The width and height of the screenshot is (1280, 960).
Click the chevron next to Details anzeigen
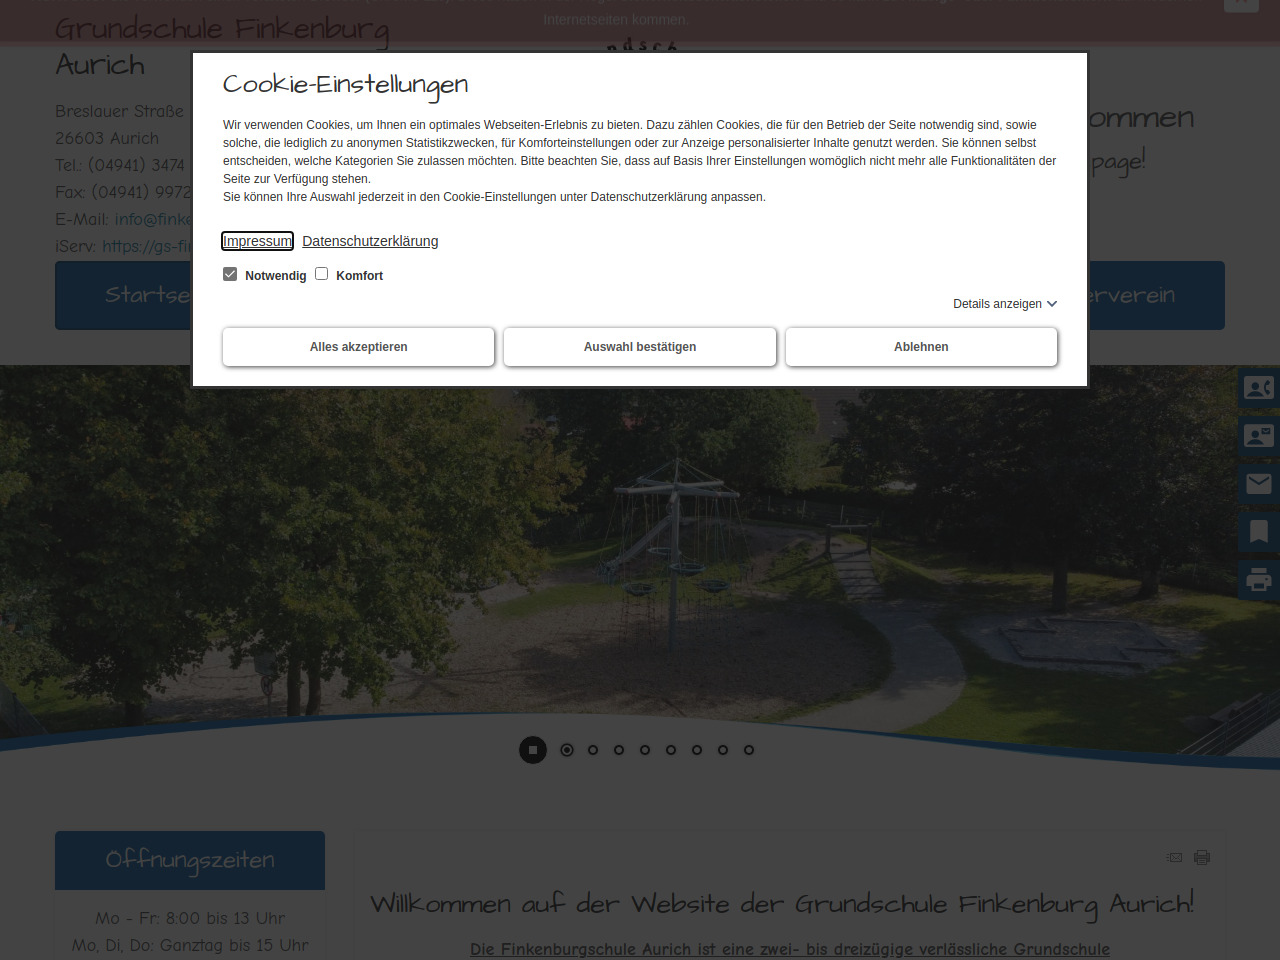pyautogui.click(x=1052, y=304)
